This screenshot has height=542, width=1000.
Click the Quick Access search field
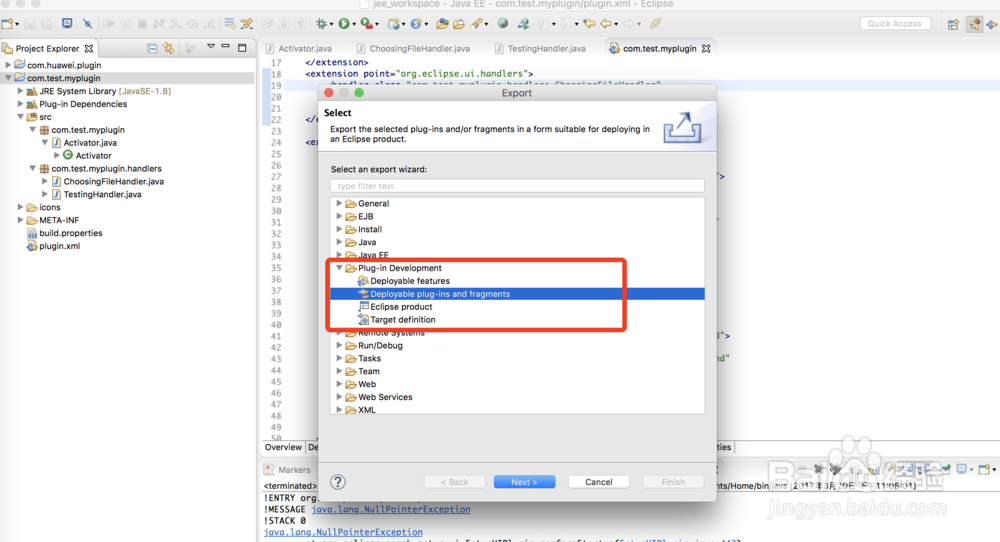point(894,24)
